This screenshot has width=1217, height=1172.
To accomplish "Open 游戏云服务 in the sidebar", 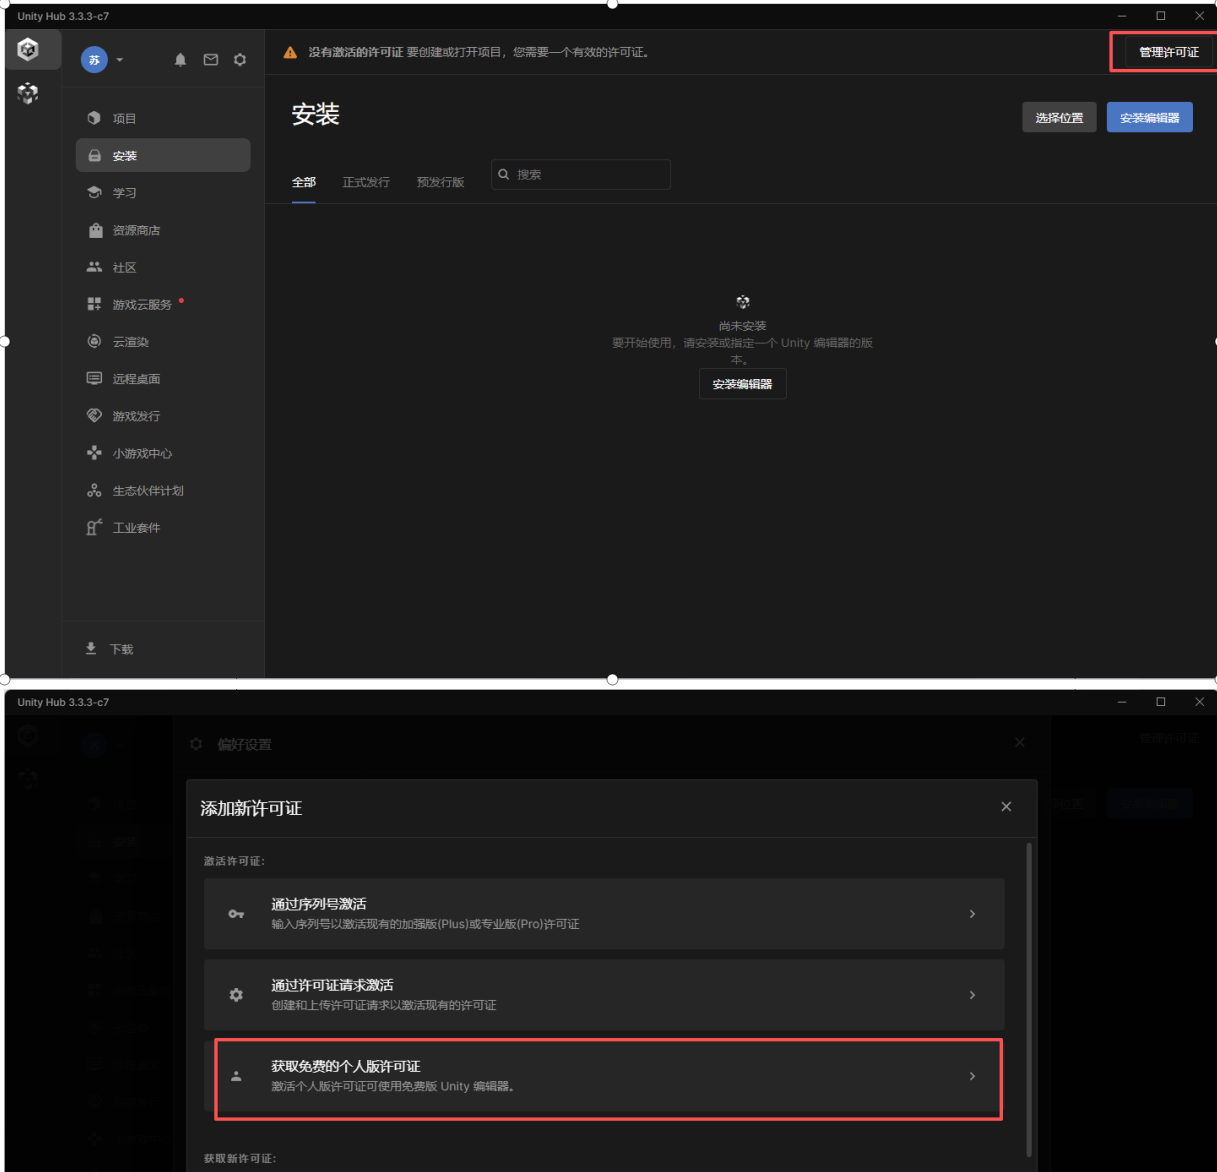I will [x=141, y=305].
